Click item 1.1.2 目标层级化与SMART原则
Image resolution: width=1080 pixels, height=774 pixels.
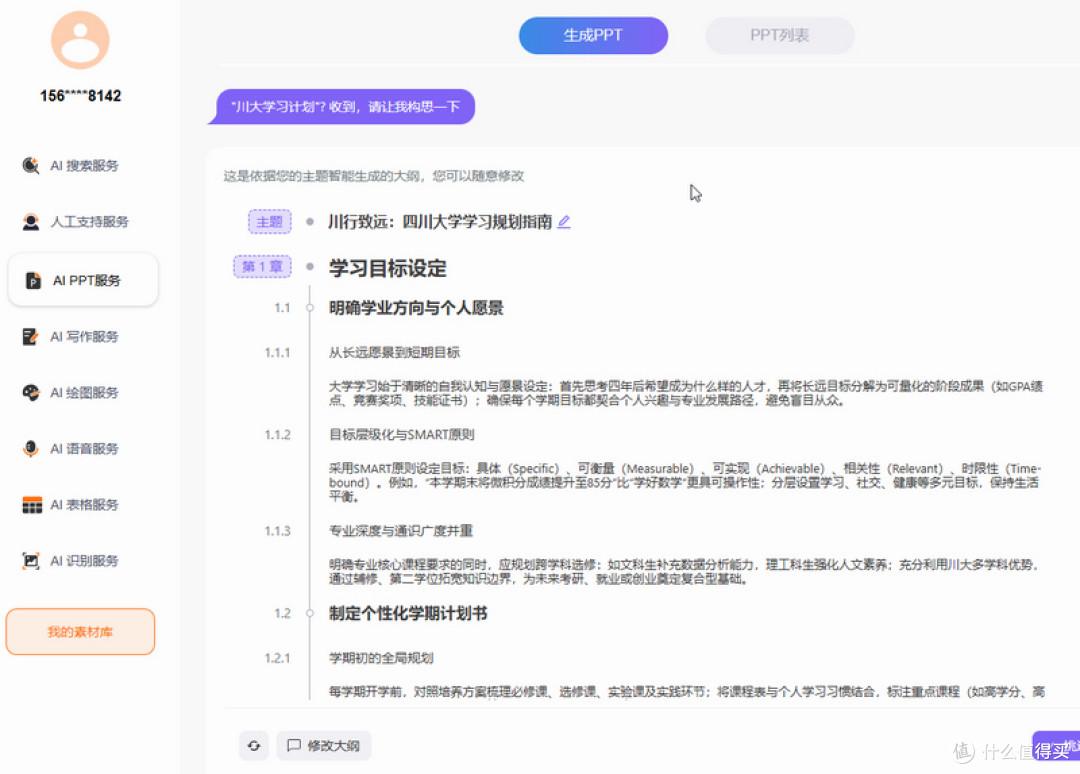(402, 435)
